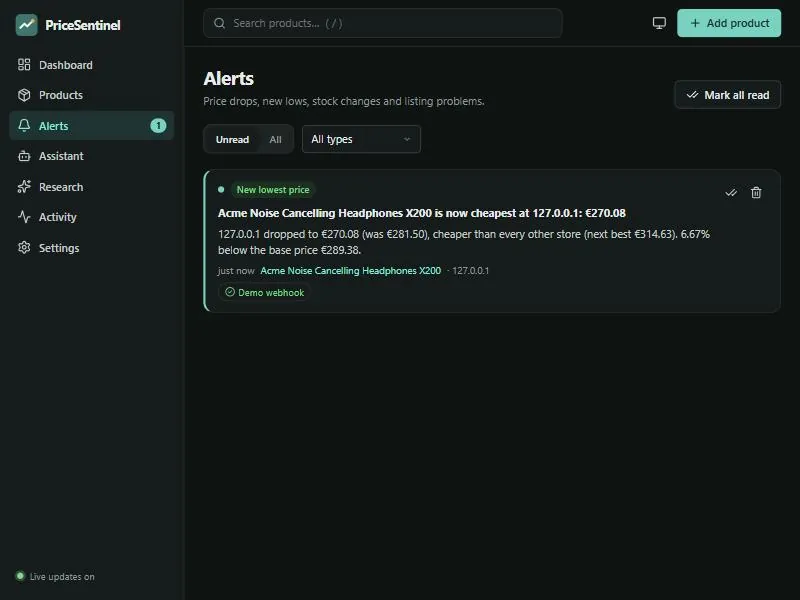Click the alert description mentioning €281.50
Viewport: 800px width, 600px height.
[464, 242]
